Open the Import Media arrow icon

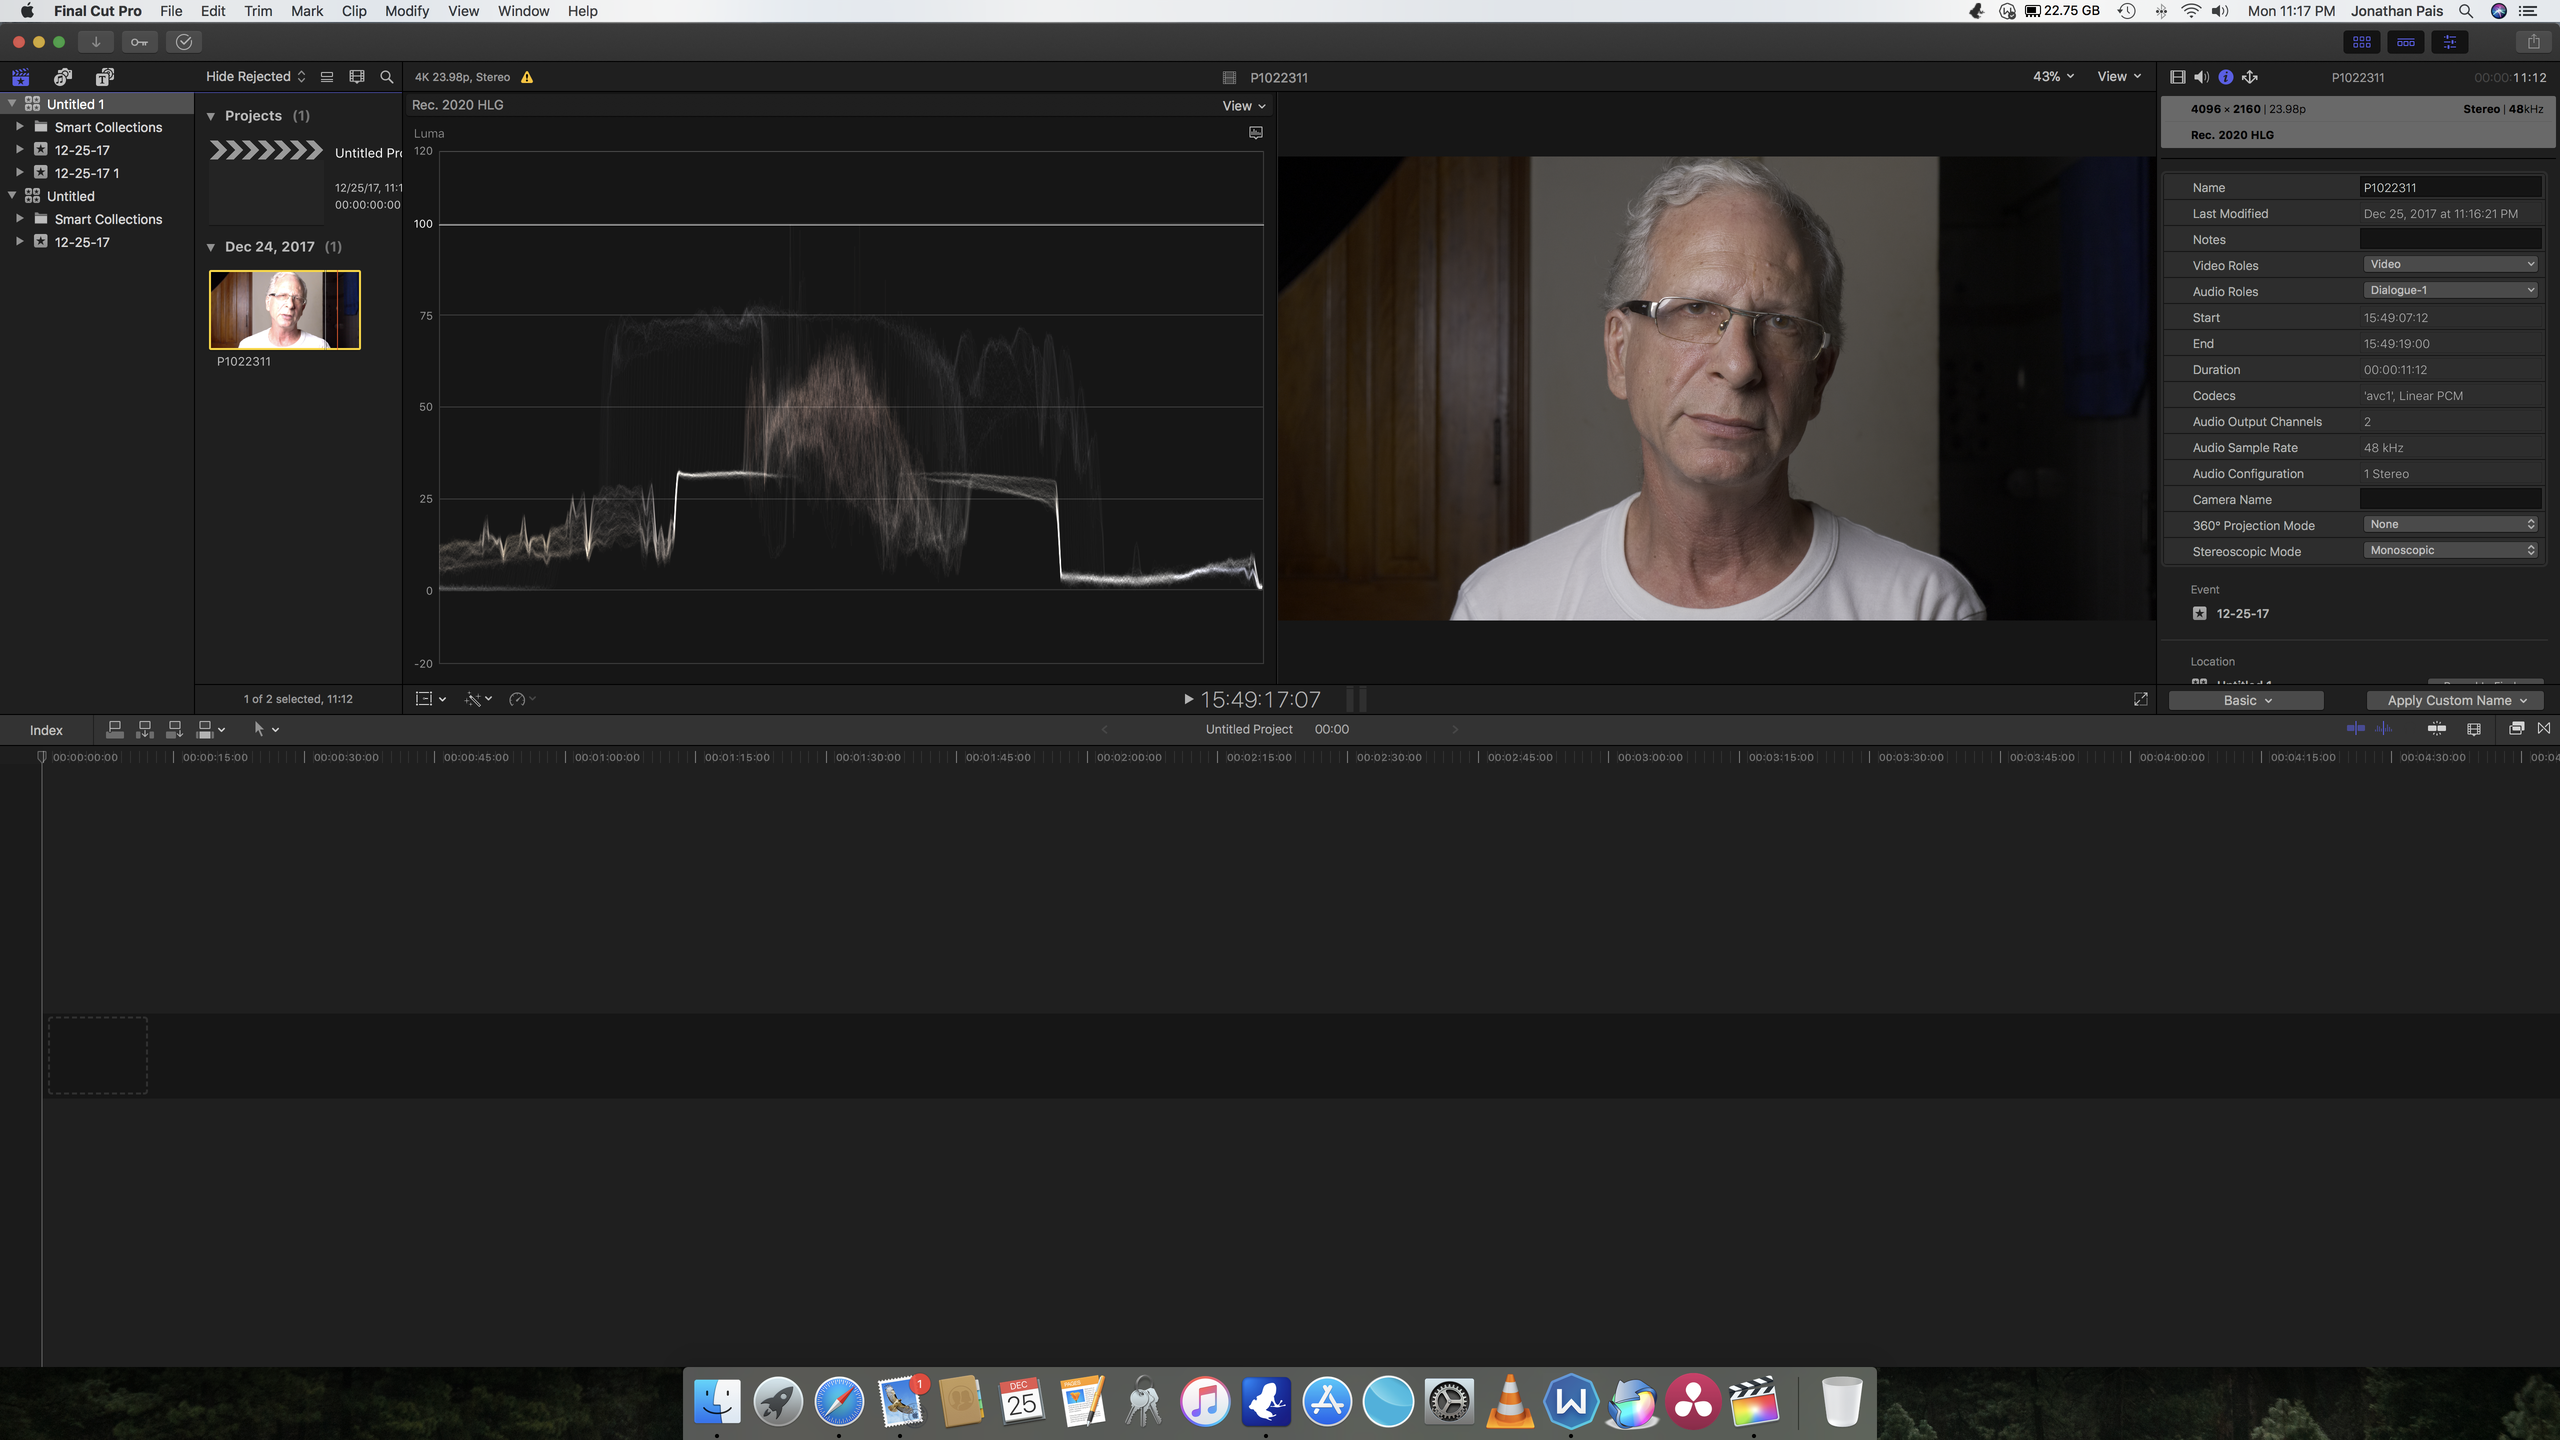coord(96,42)
